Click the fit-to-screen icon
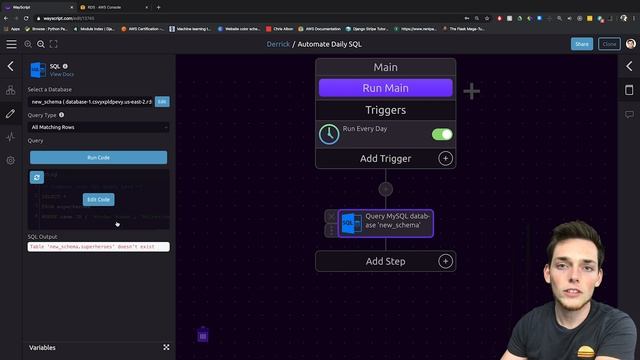Viewport: 640px width, 360px height. point(53,44)
